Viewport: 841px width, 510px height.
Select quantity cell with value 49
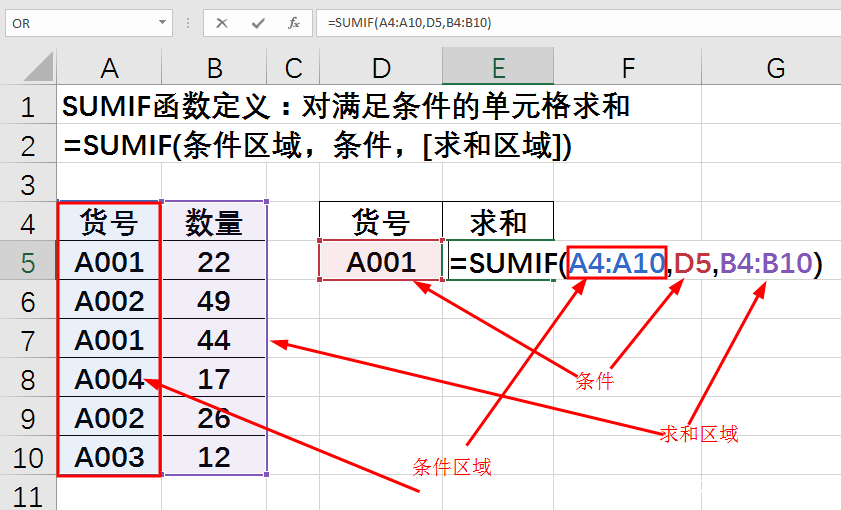point(214,301)
